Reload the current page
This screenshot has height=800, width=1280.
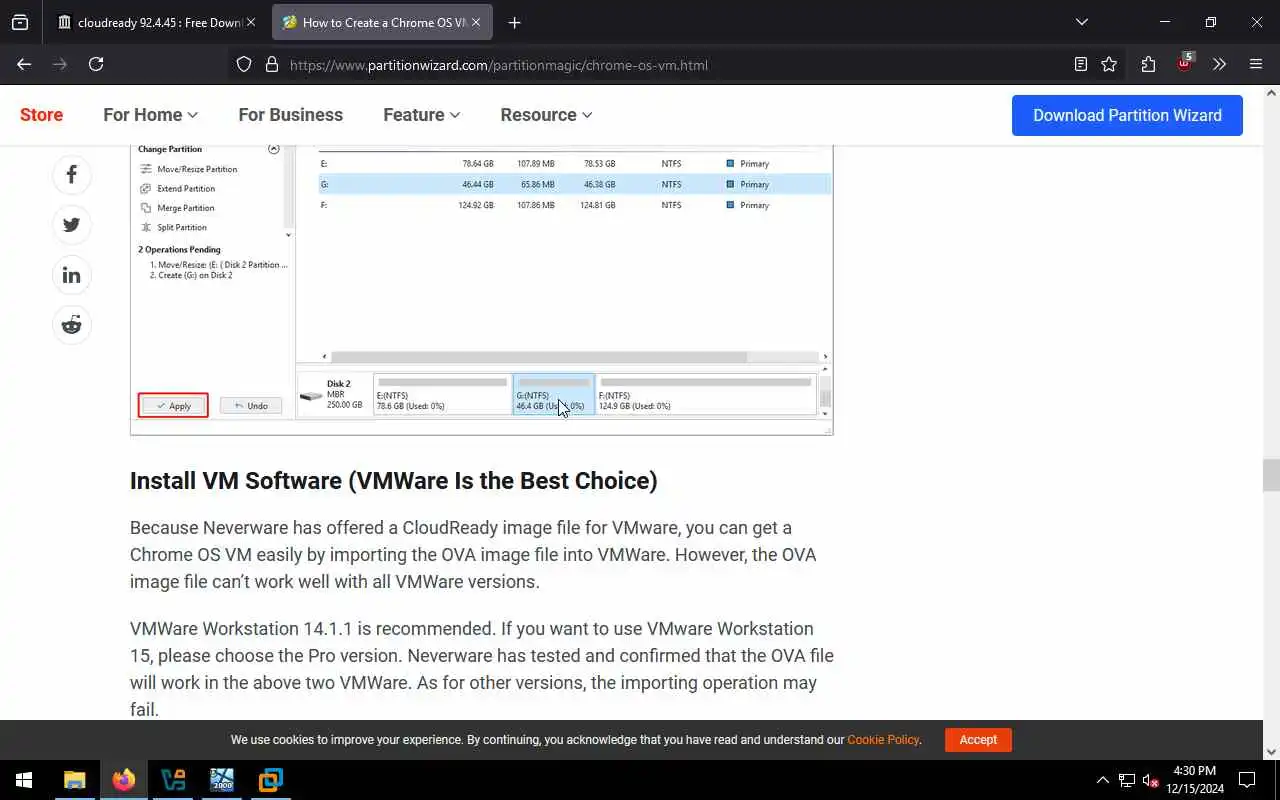(96, 64)
